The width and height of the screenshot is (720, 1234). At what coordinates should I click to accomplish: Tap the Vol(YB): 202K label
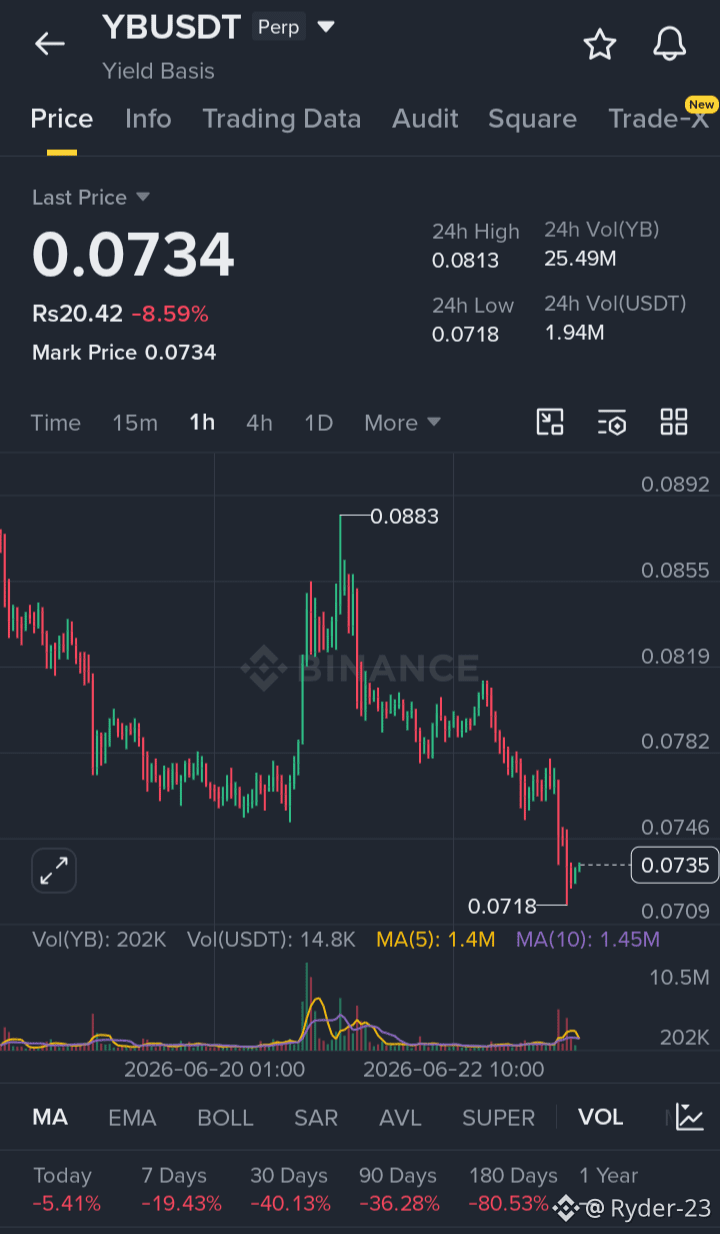(99, 939)
